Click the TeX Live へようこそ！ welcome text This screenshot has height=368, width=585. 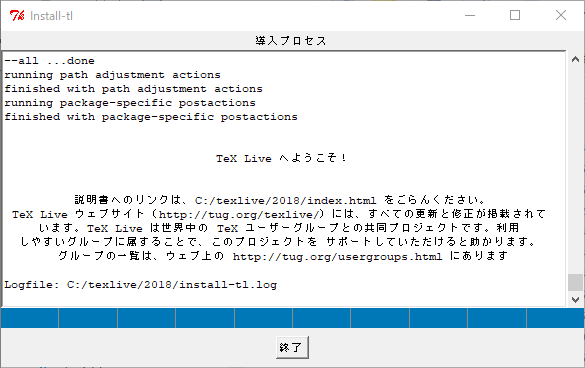click(x=281, y=158)
